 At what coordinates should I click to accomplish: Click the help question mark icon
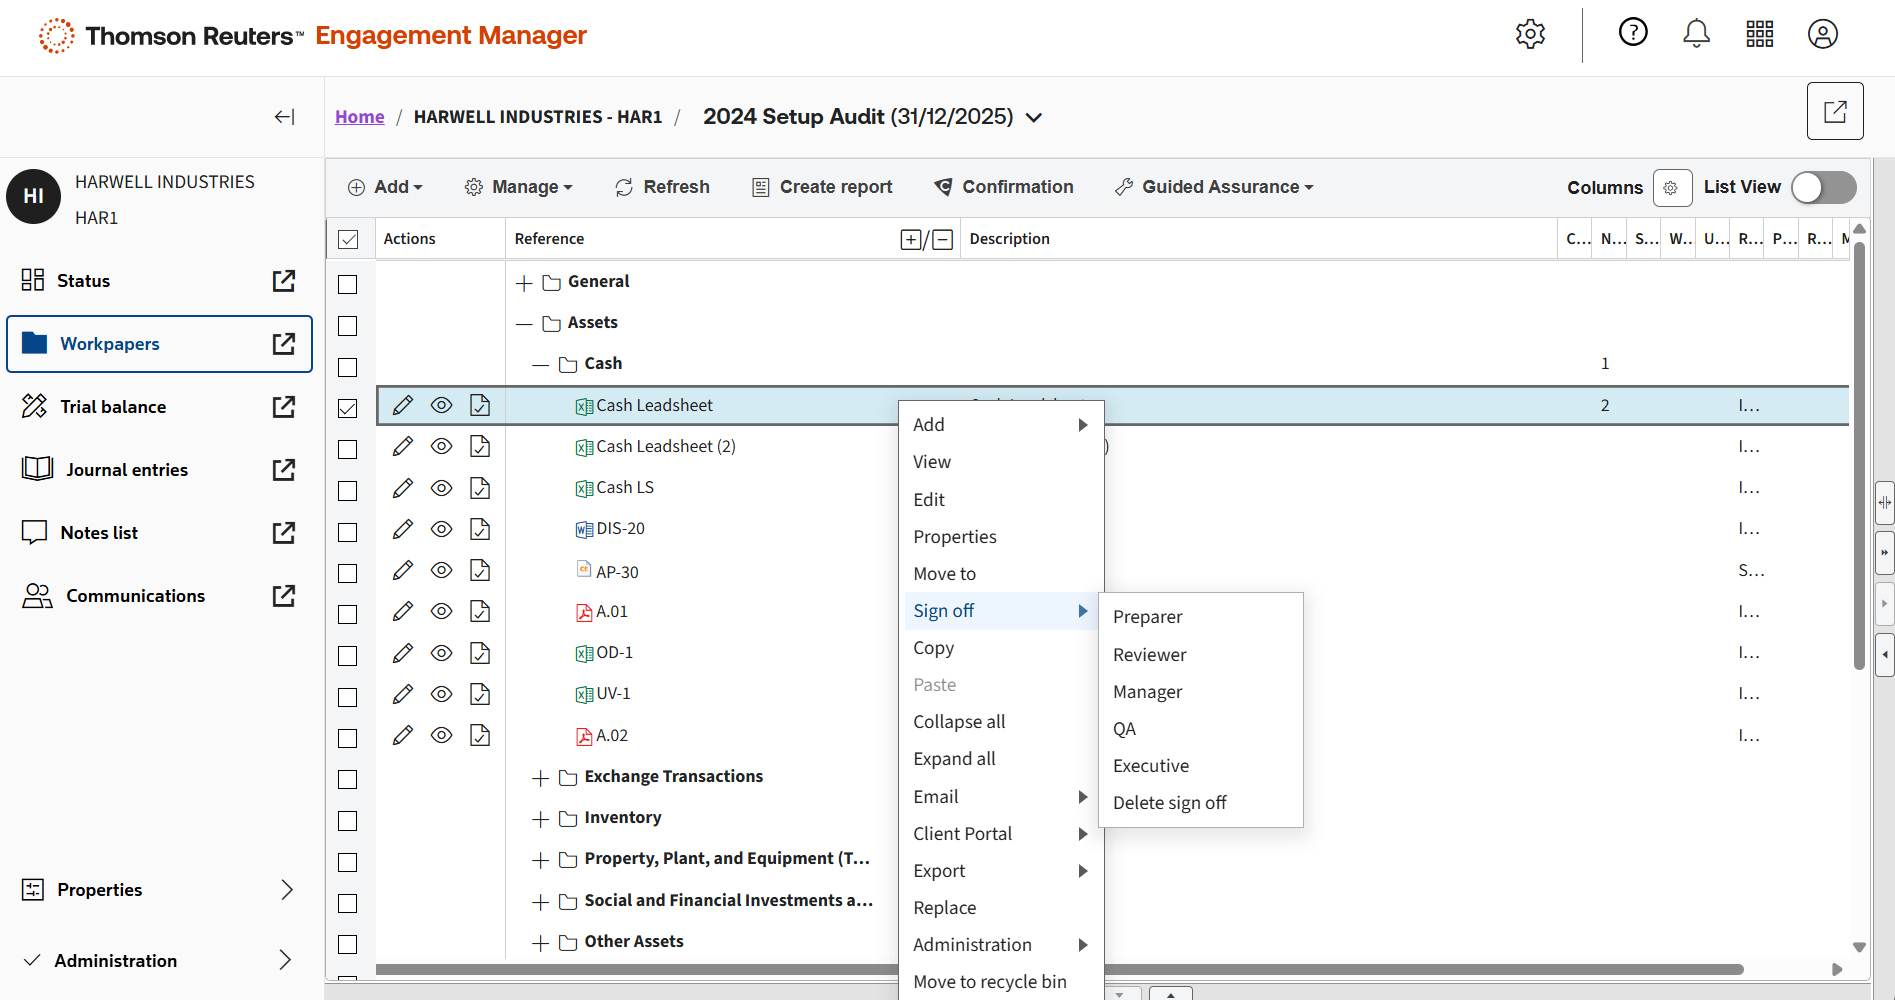coord(1633,33)
